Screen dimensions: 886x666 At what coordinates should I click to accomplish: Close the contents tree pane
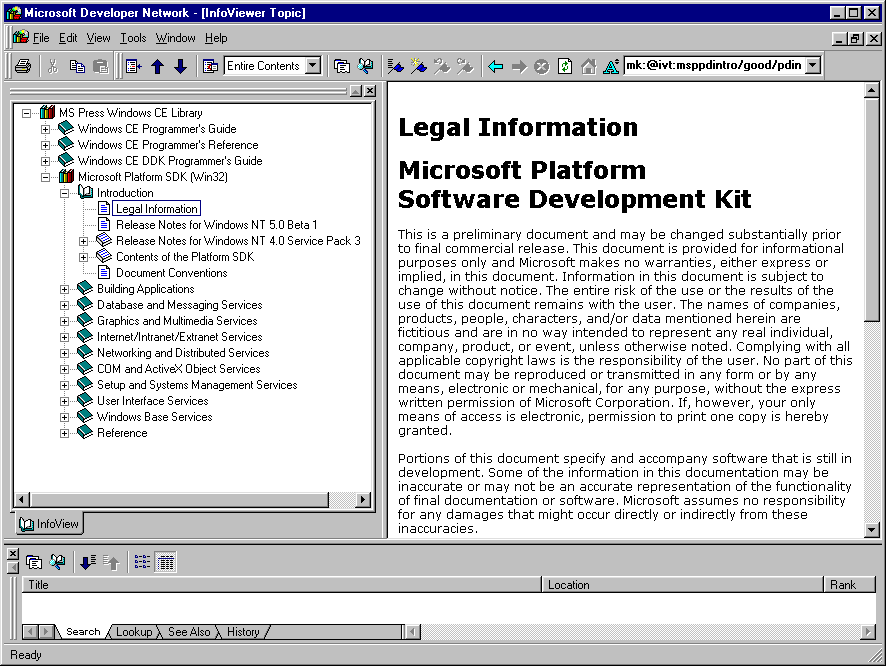(x=370, y=91)
